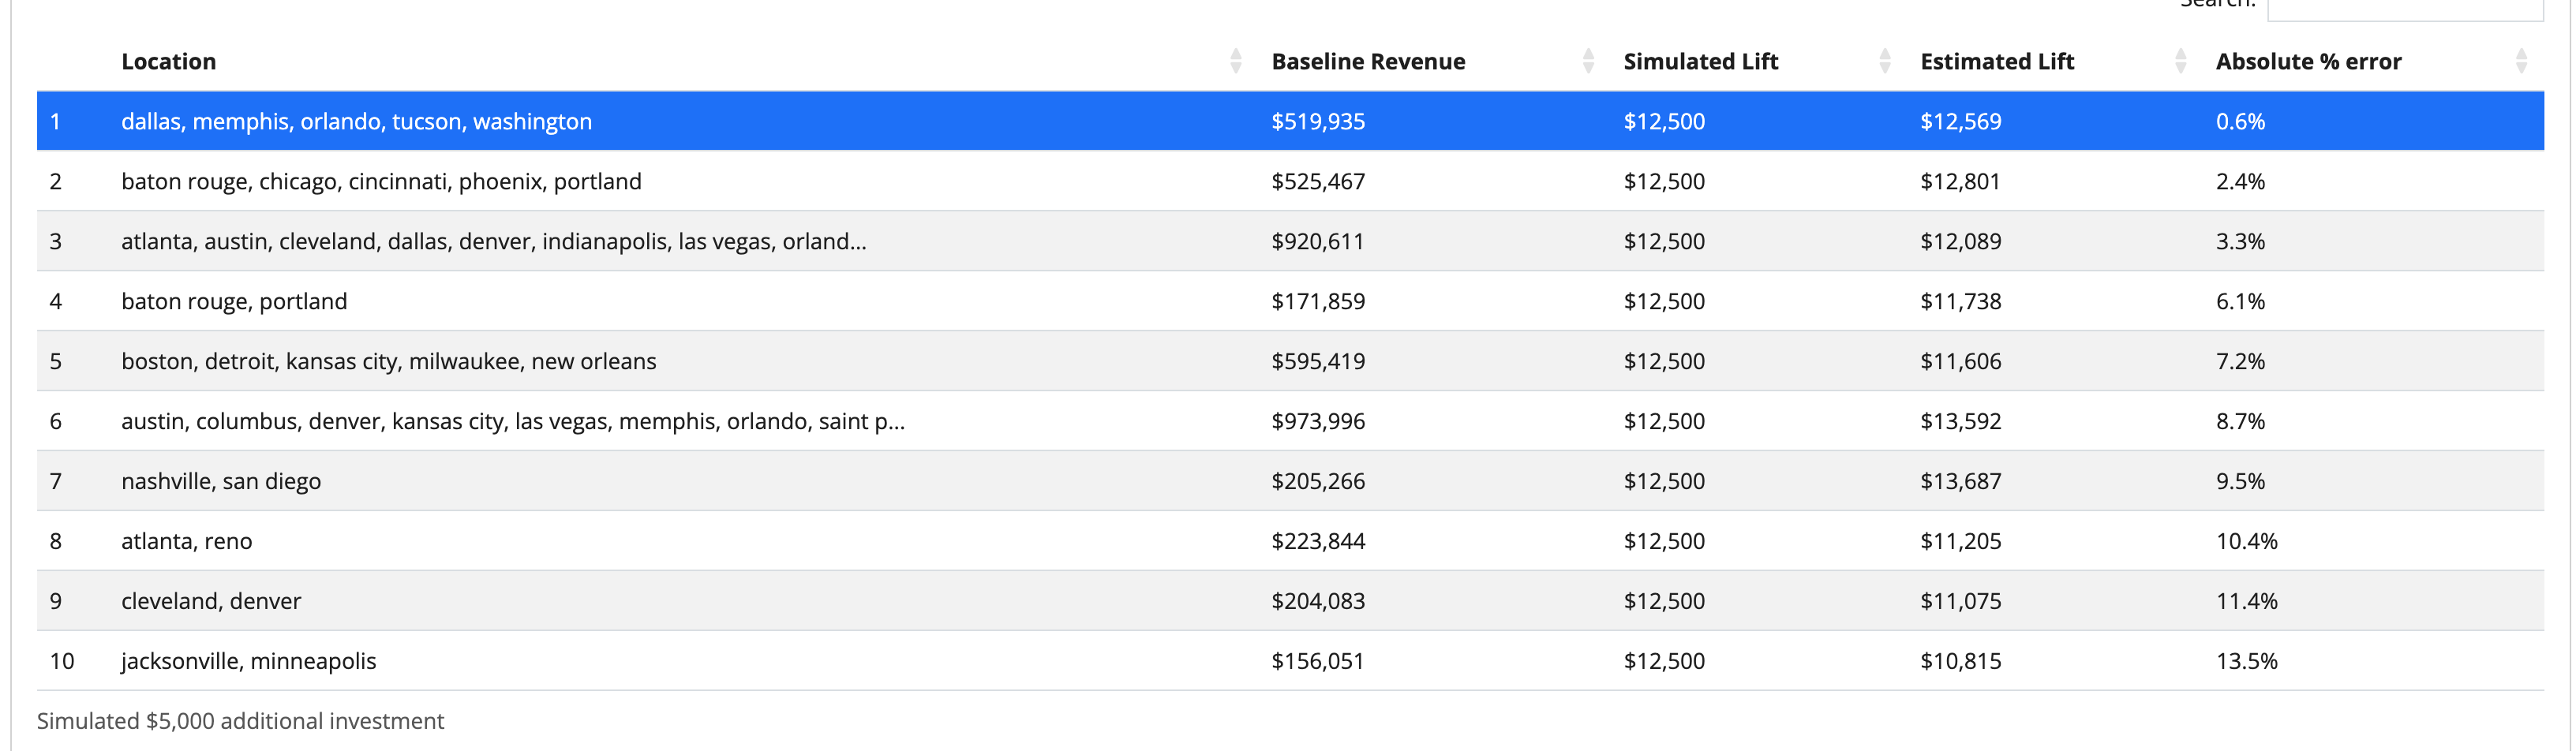
Task: Click the Estimated Lift header label
Action: [1996, 61]
